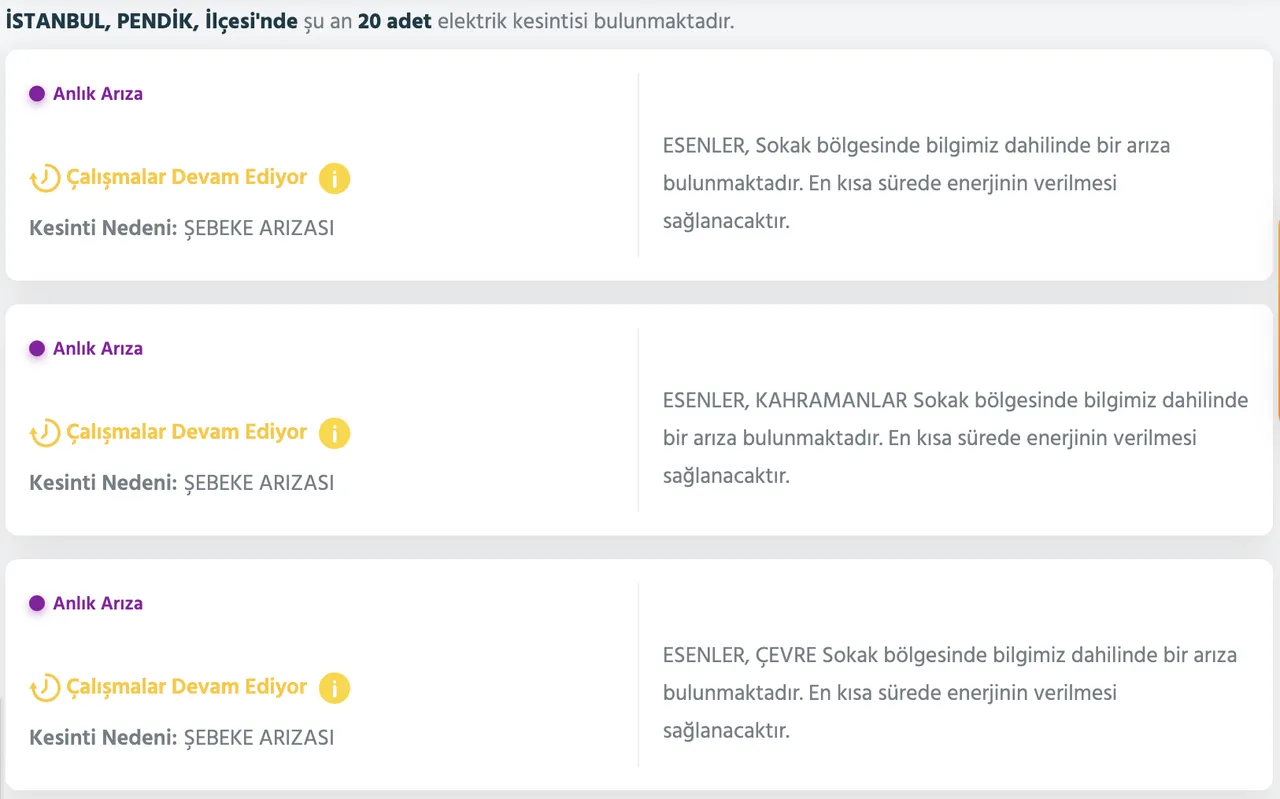Open the info tooltip on the KAHRAMANLAR Sokak card
This screenshot has width=1280, height=799.
334,433
